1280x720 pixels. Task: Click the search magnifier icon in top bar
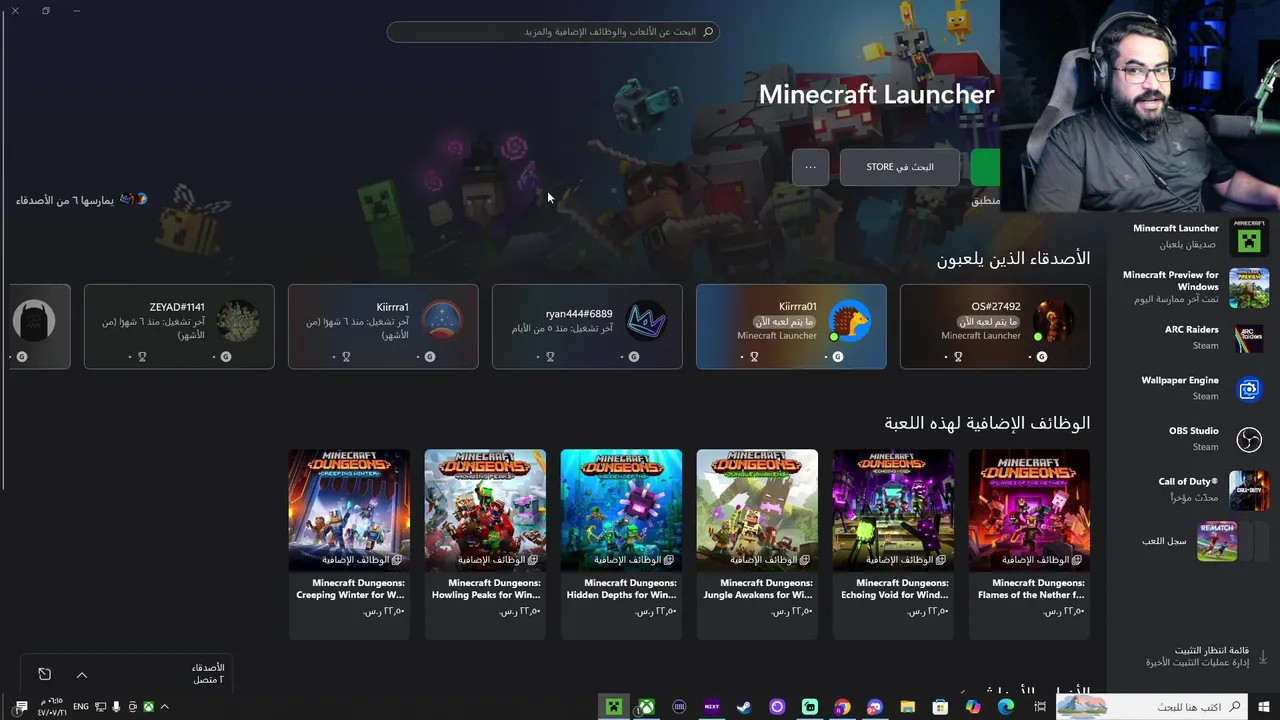coord(708,32)
